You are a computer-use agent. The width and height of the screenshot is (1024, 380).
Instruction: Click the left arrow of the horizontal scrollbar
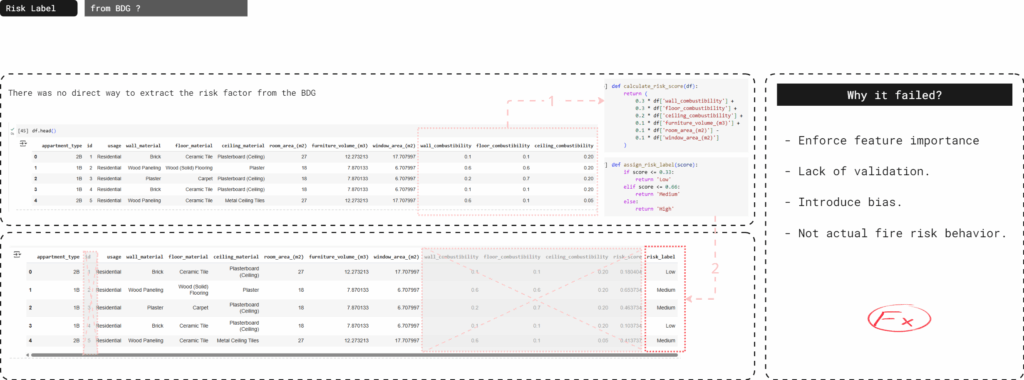coord(26,355)
